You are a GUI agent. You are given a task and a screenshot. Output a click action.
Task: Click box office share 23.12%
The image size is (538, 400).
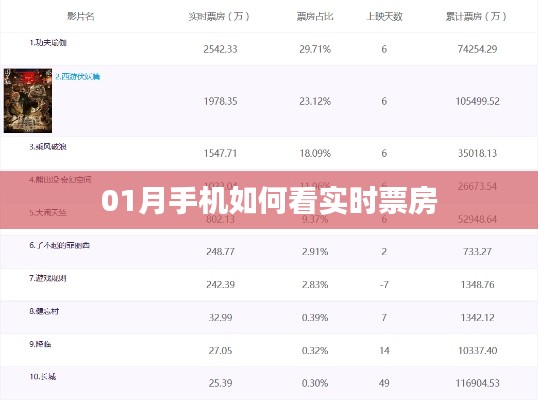[315, 101]
